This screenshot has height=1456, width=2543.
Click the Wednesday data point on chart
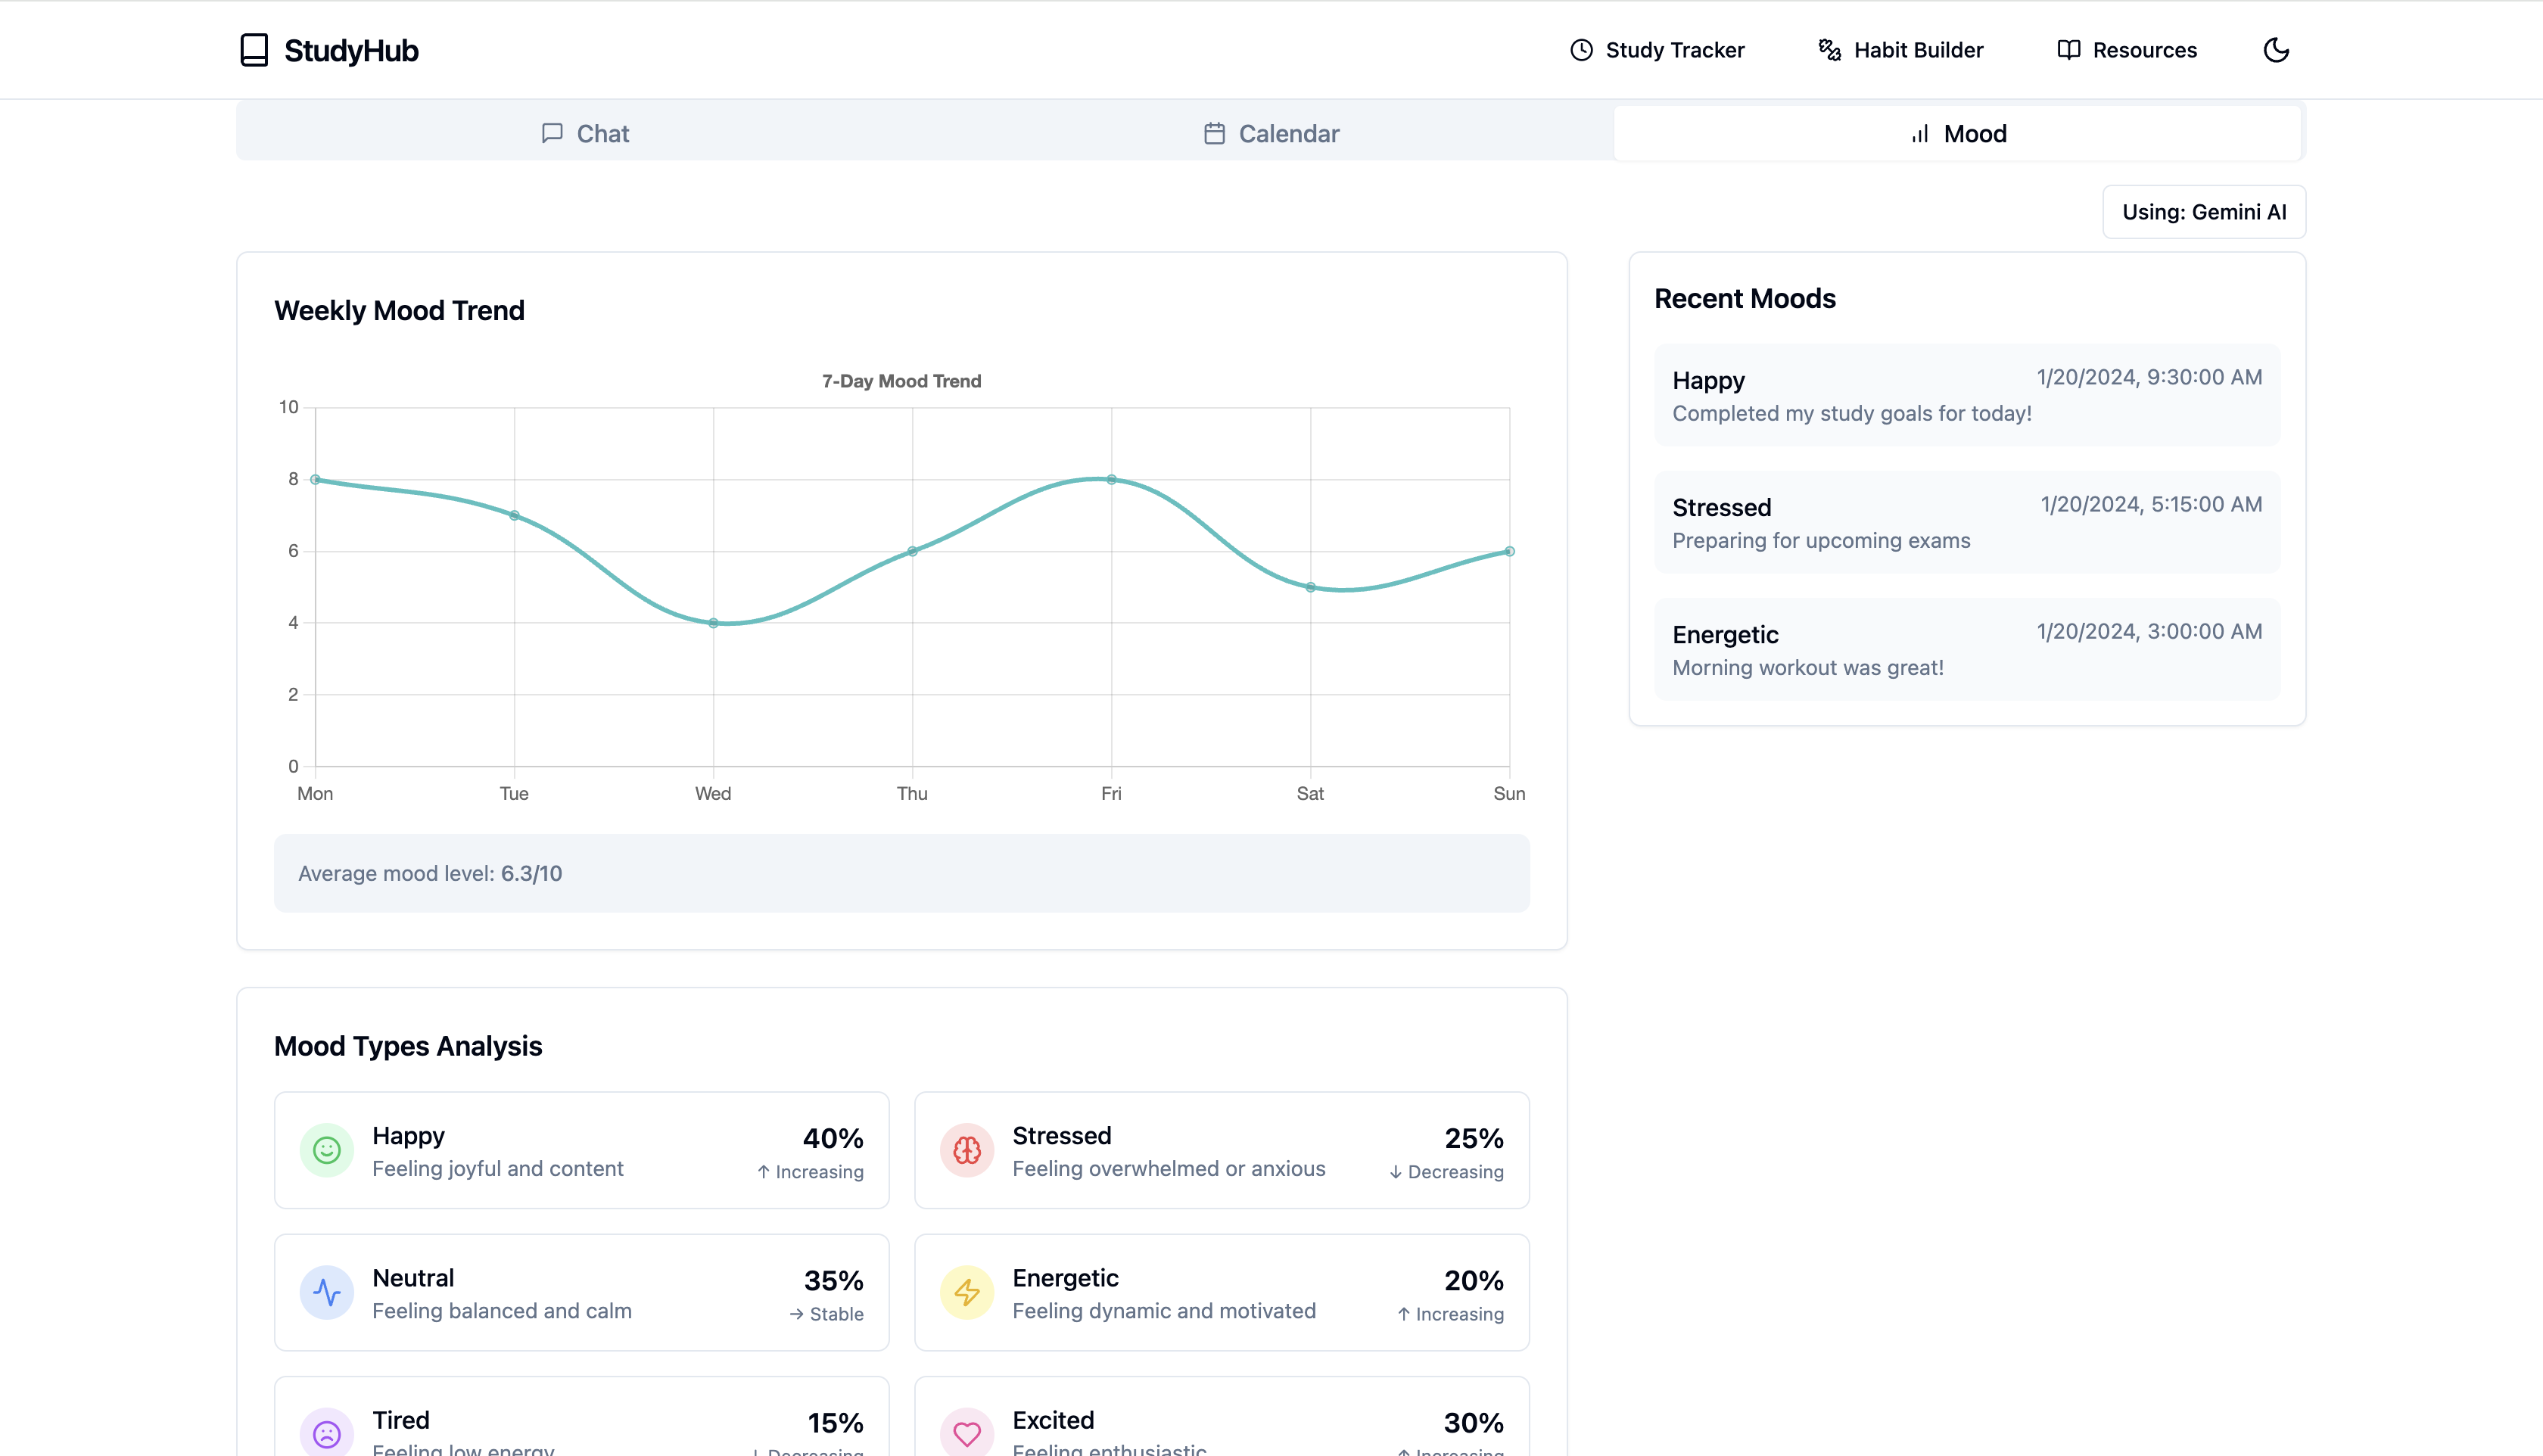(713, 623)
